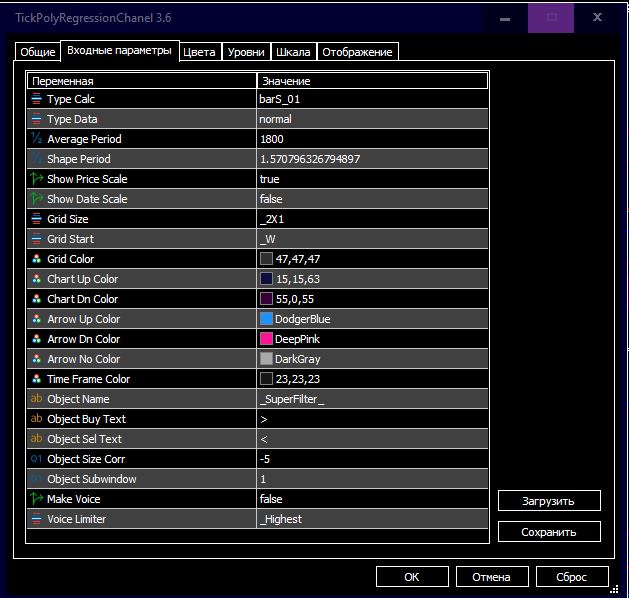Click the fraction icon beside Average Period
The width and height of the screenshot is (629, 598).
tap(37, 139)
